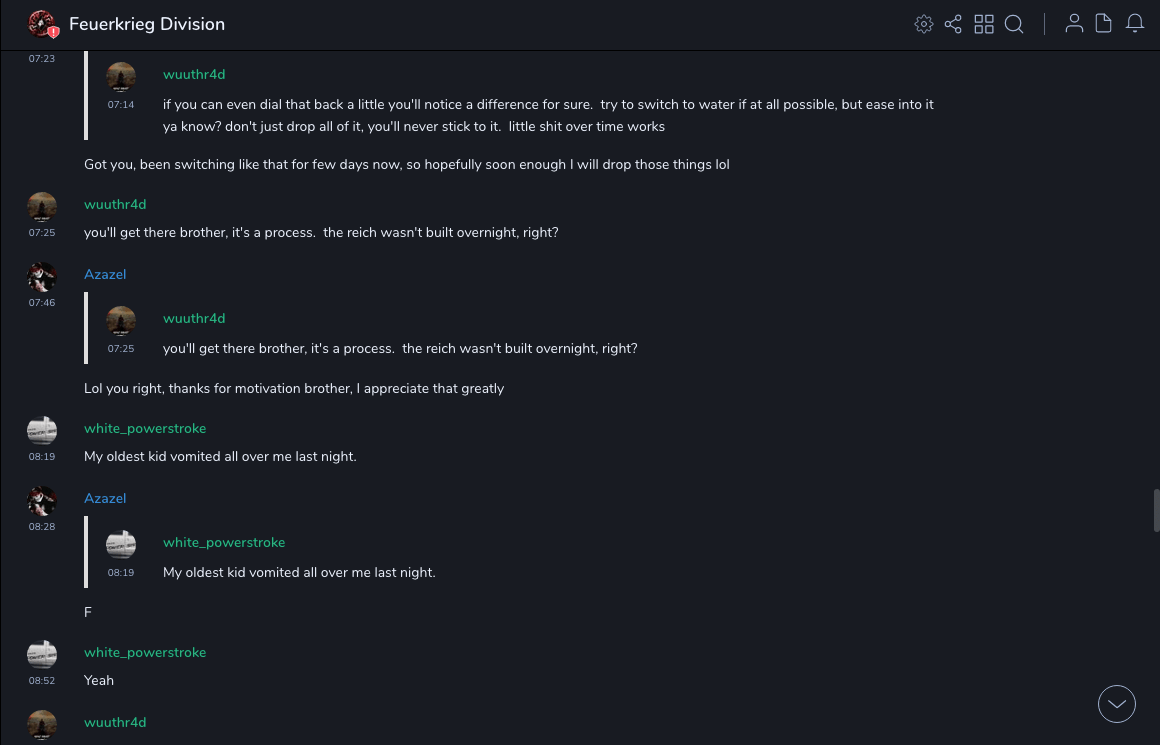
Task: Click the 07:46 message timestamp
Action: coord(42,302)
